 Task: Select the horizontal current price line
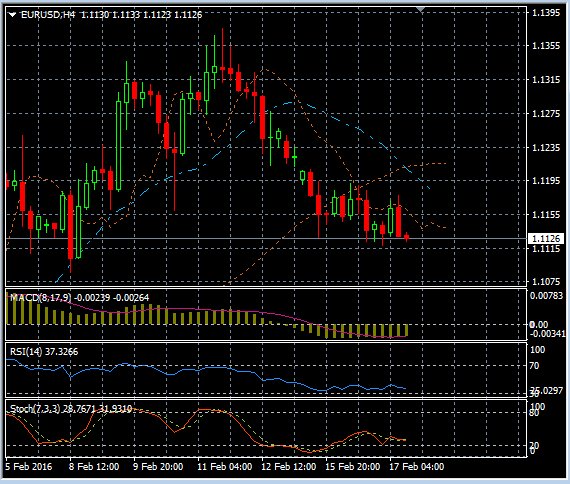click(266, 239)
